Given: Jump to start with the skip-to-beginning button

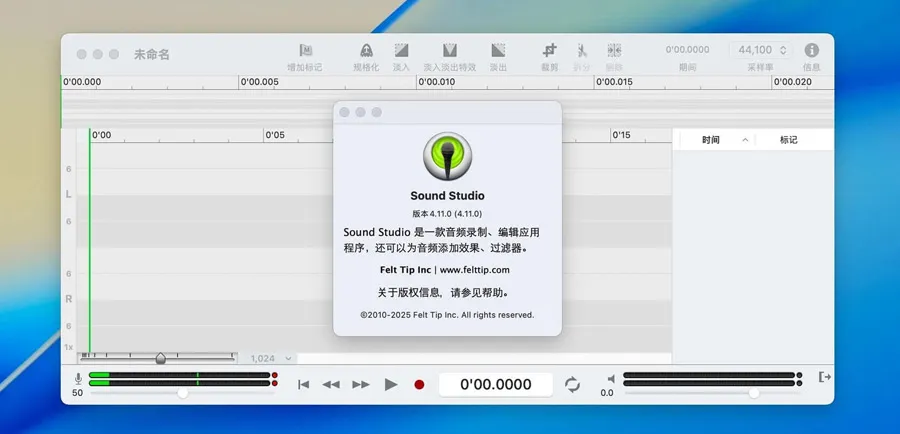Looking at the screenshot, I should (304, 384).
